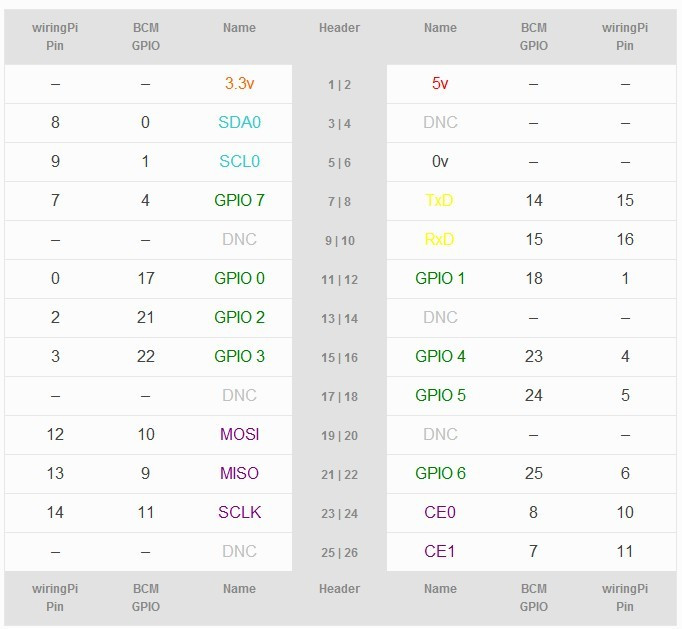
Task: Click the GPIO 7 label
Action: pos(239,200)
